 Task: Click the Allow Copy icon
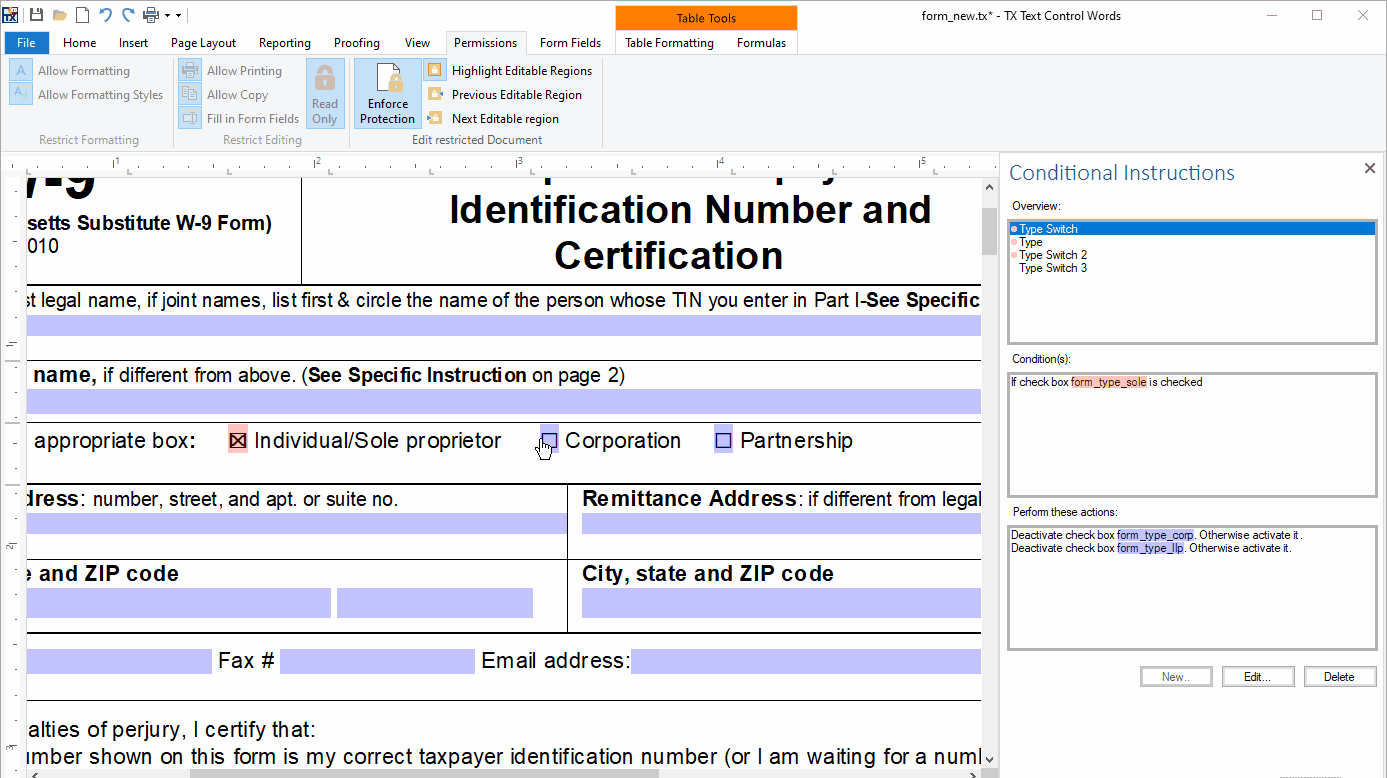pyautogui.click(x=190, y=95)
